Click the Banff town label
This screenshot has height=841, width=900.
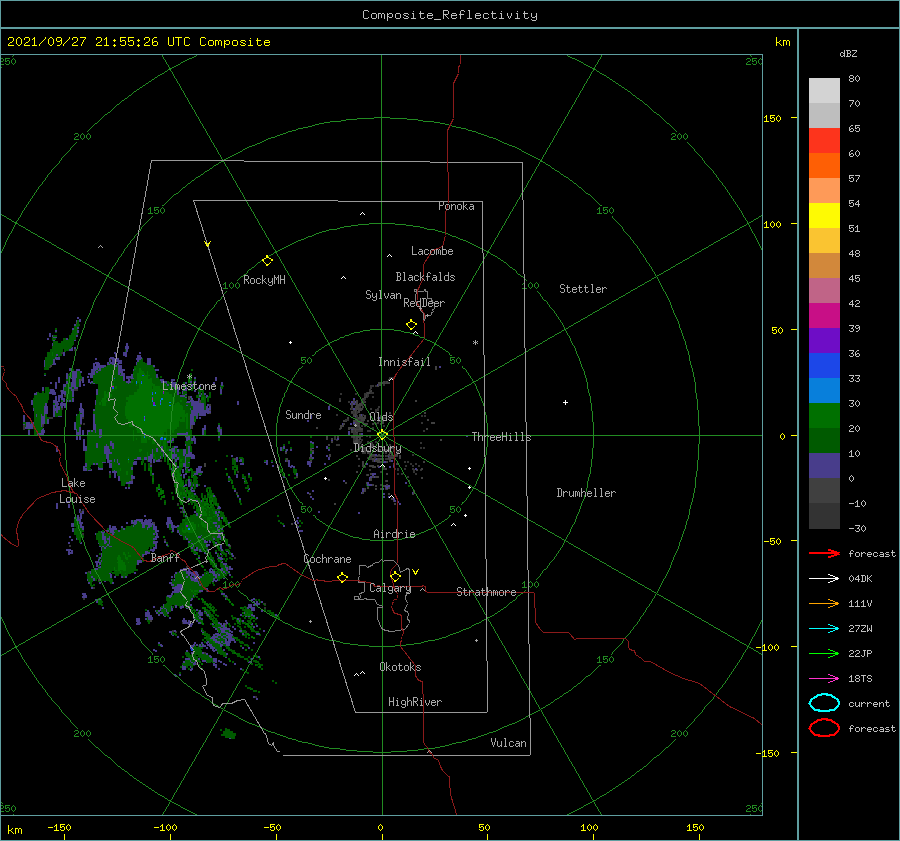point(165,558)
